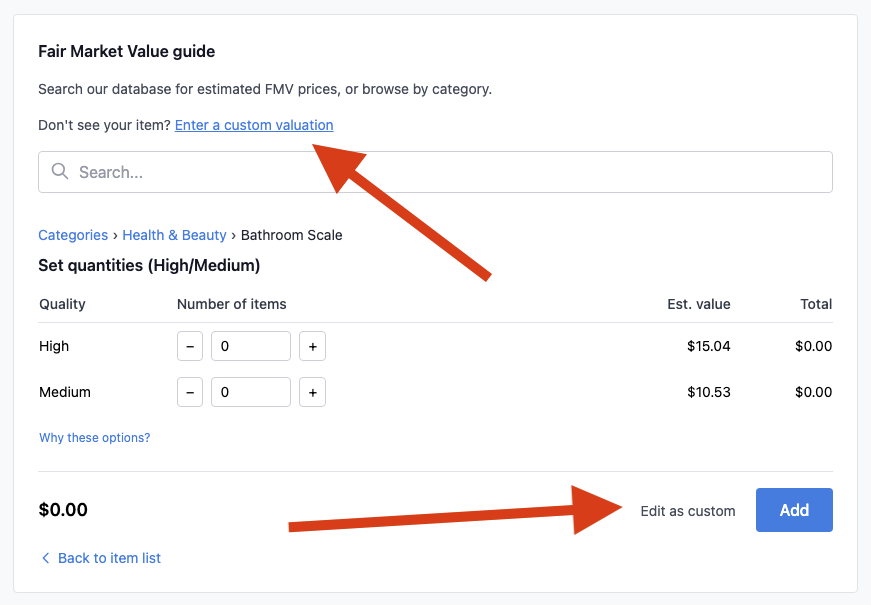Click Why these options?
Viewport: 871px width, 605px height.
[94, 438]
